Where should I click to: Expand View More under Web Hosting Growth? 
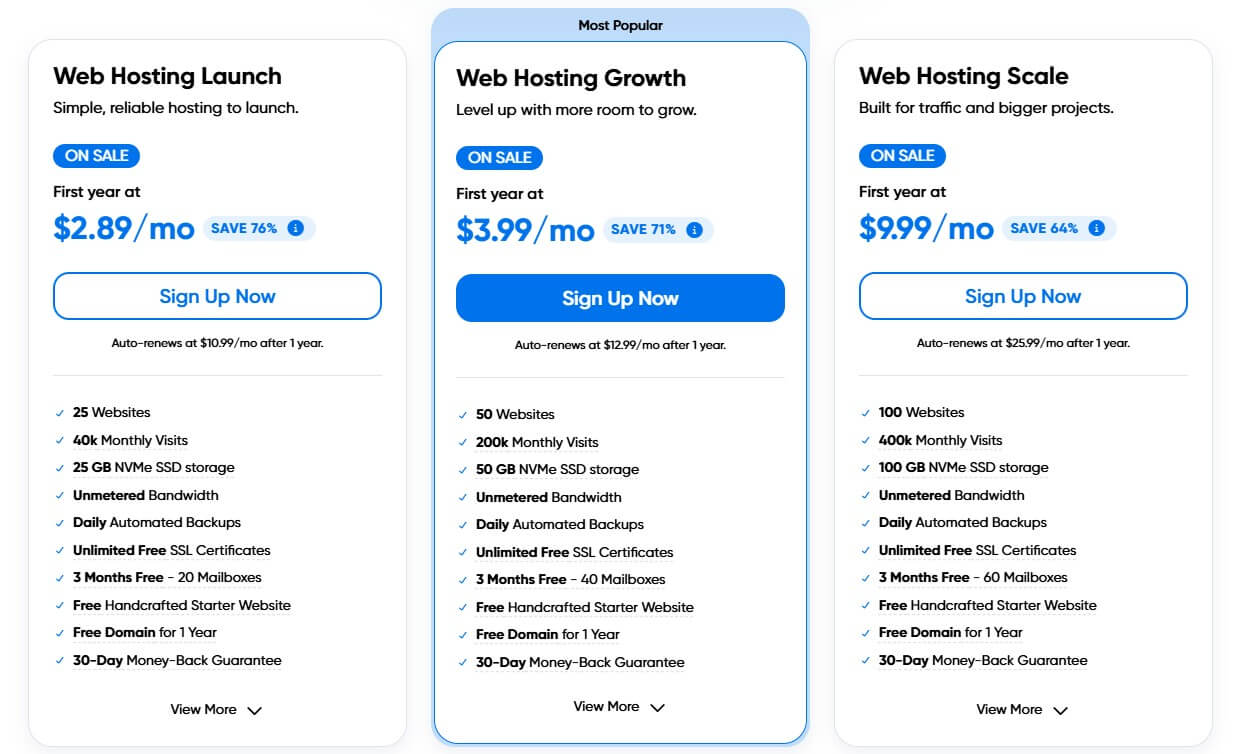pos(619,706)
